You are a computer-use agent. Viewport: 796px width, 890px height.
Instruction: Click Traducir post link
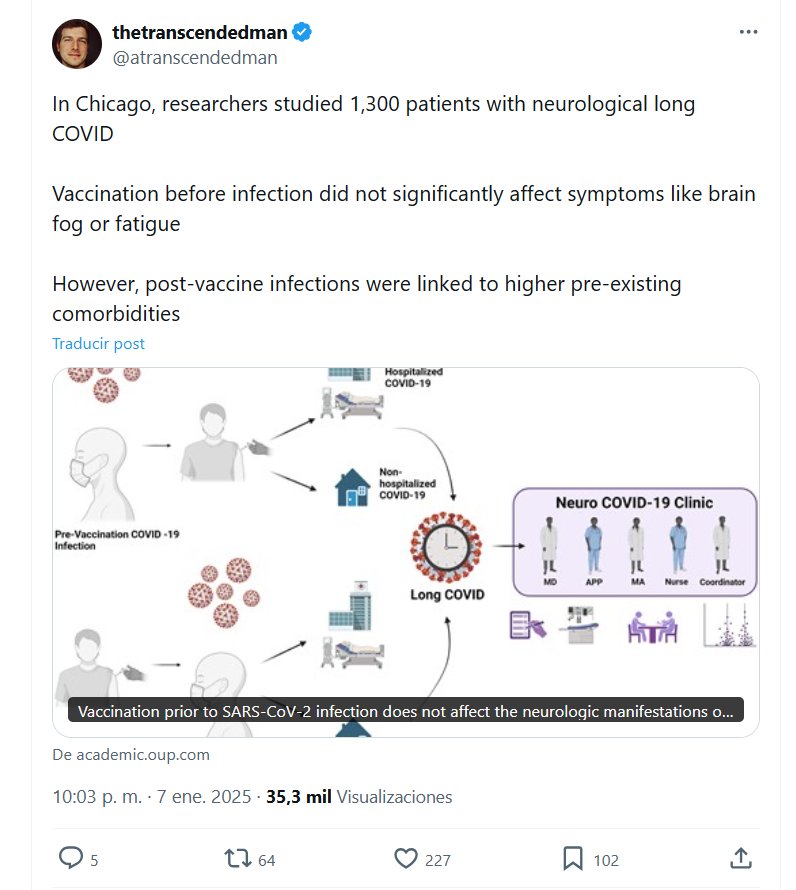click(x=98, y=343)
